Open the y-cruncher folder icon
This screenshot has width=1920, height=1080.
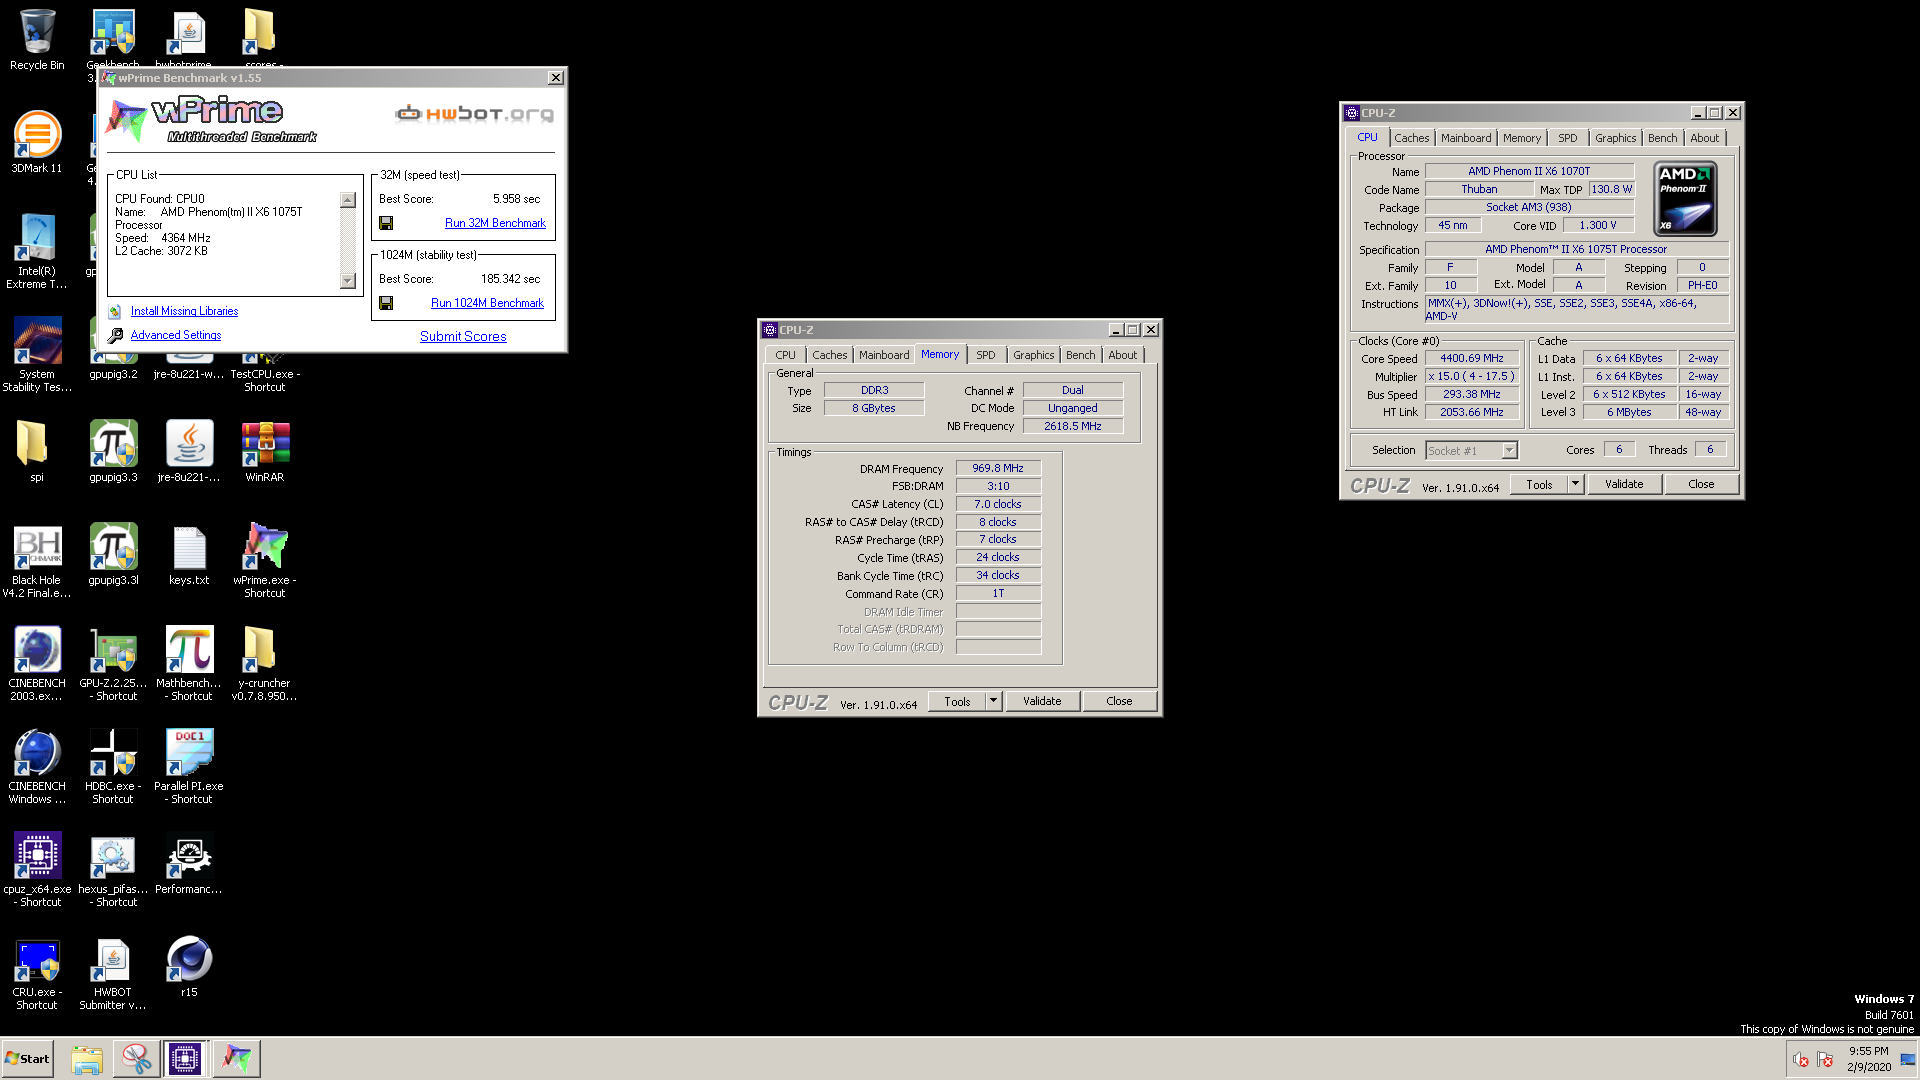point(265,663)
